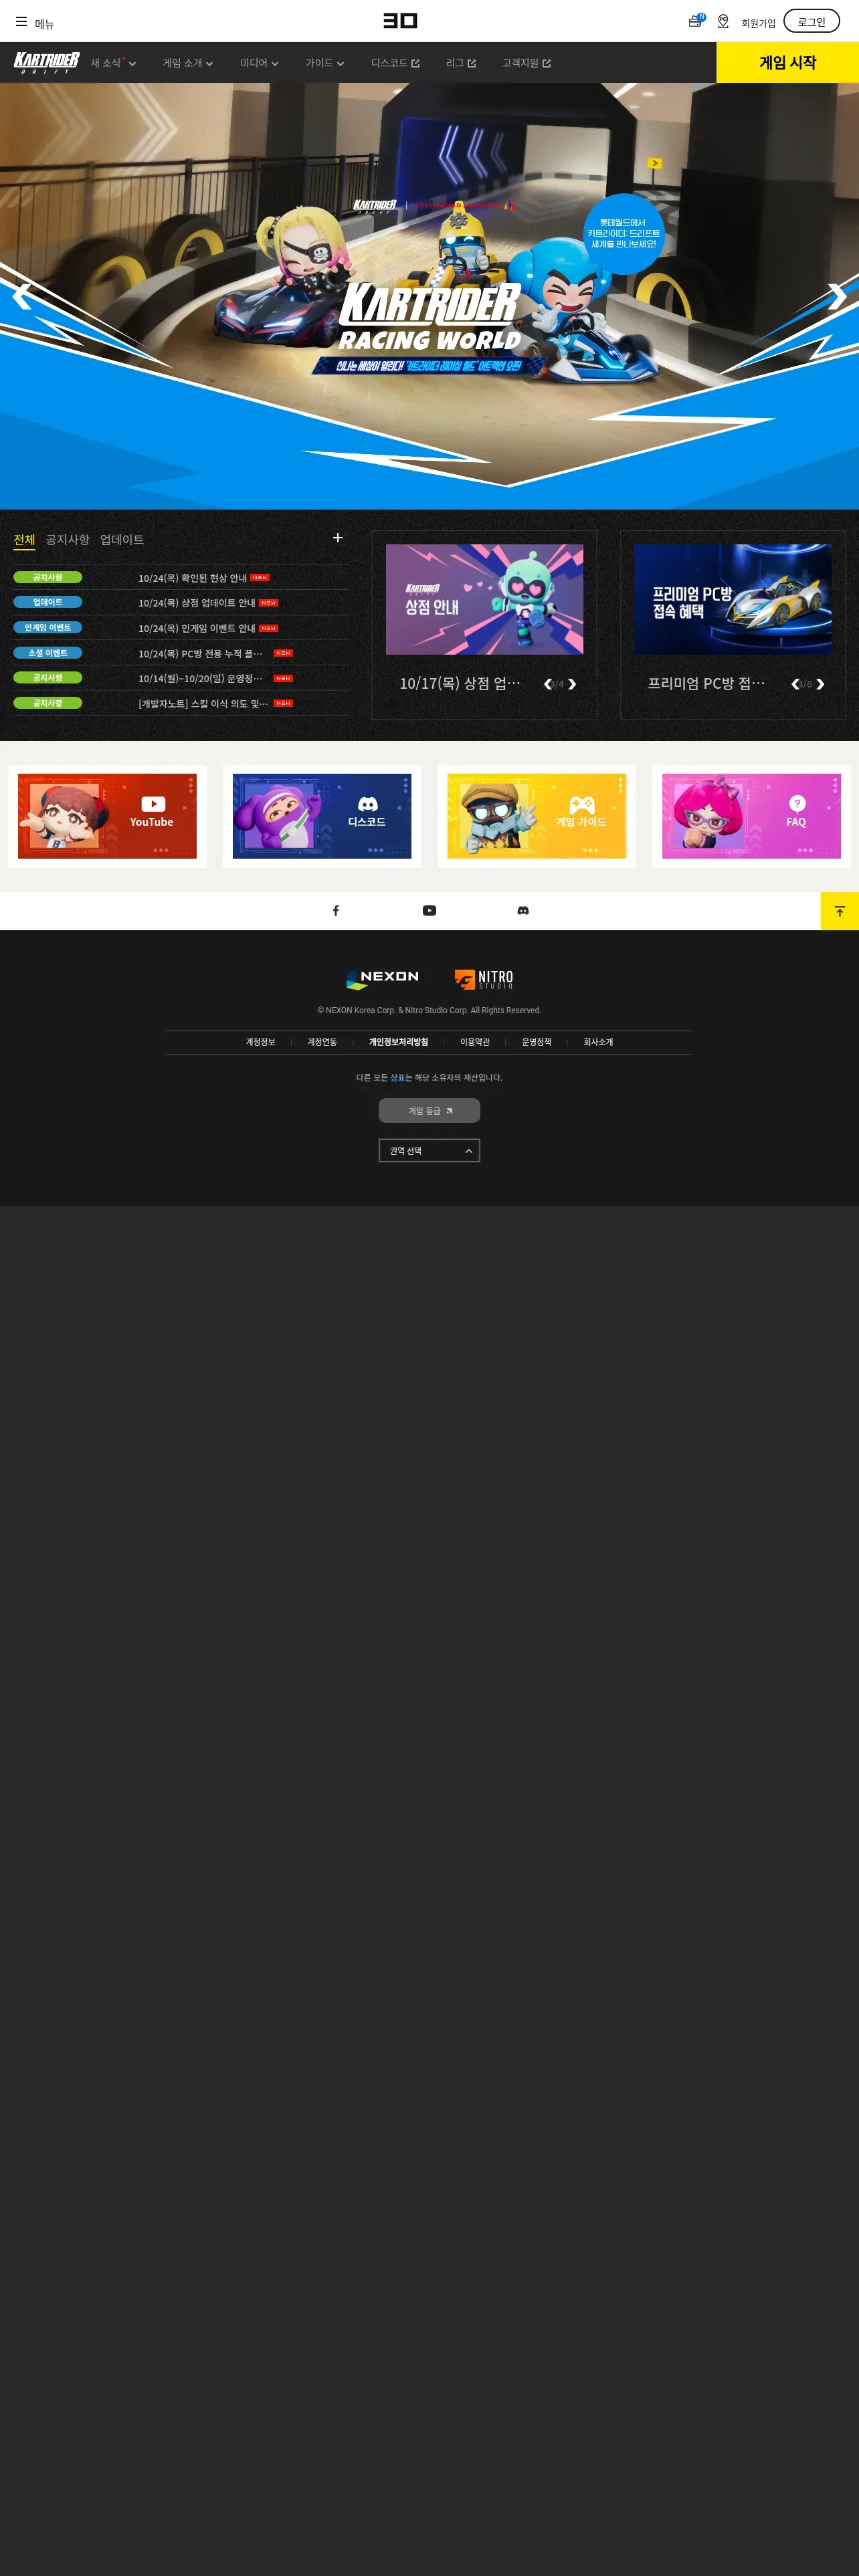859x2576 pixels.
Task: Open 계정정보 footer link
Action: point(260,1042)
